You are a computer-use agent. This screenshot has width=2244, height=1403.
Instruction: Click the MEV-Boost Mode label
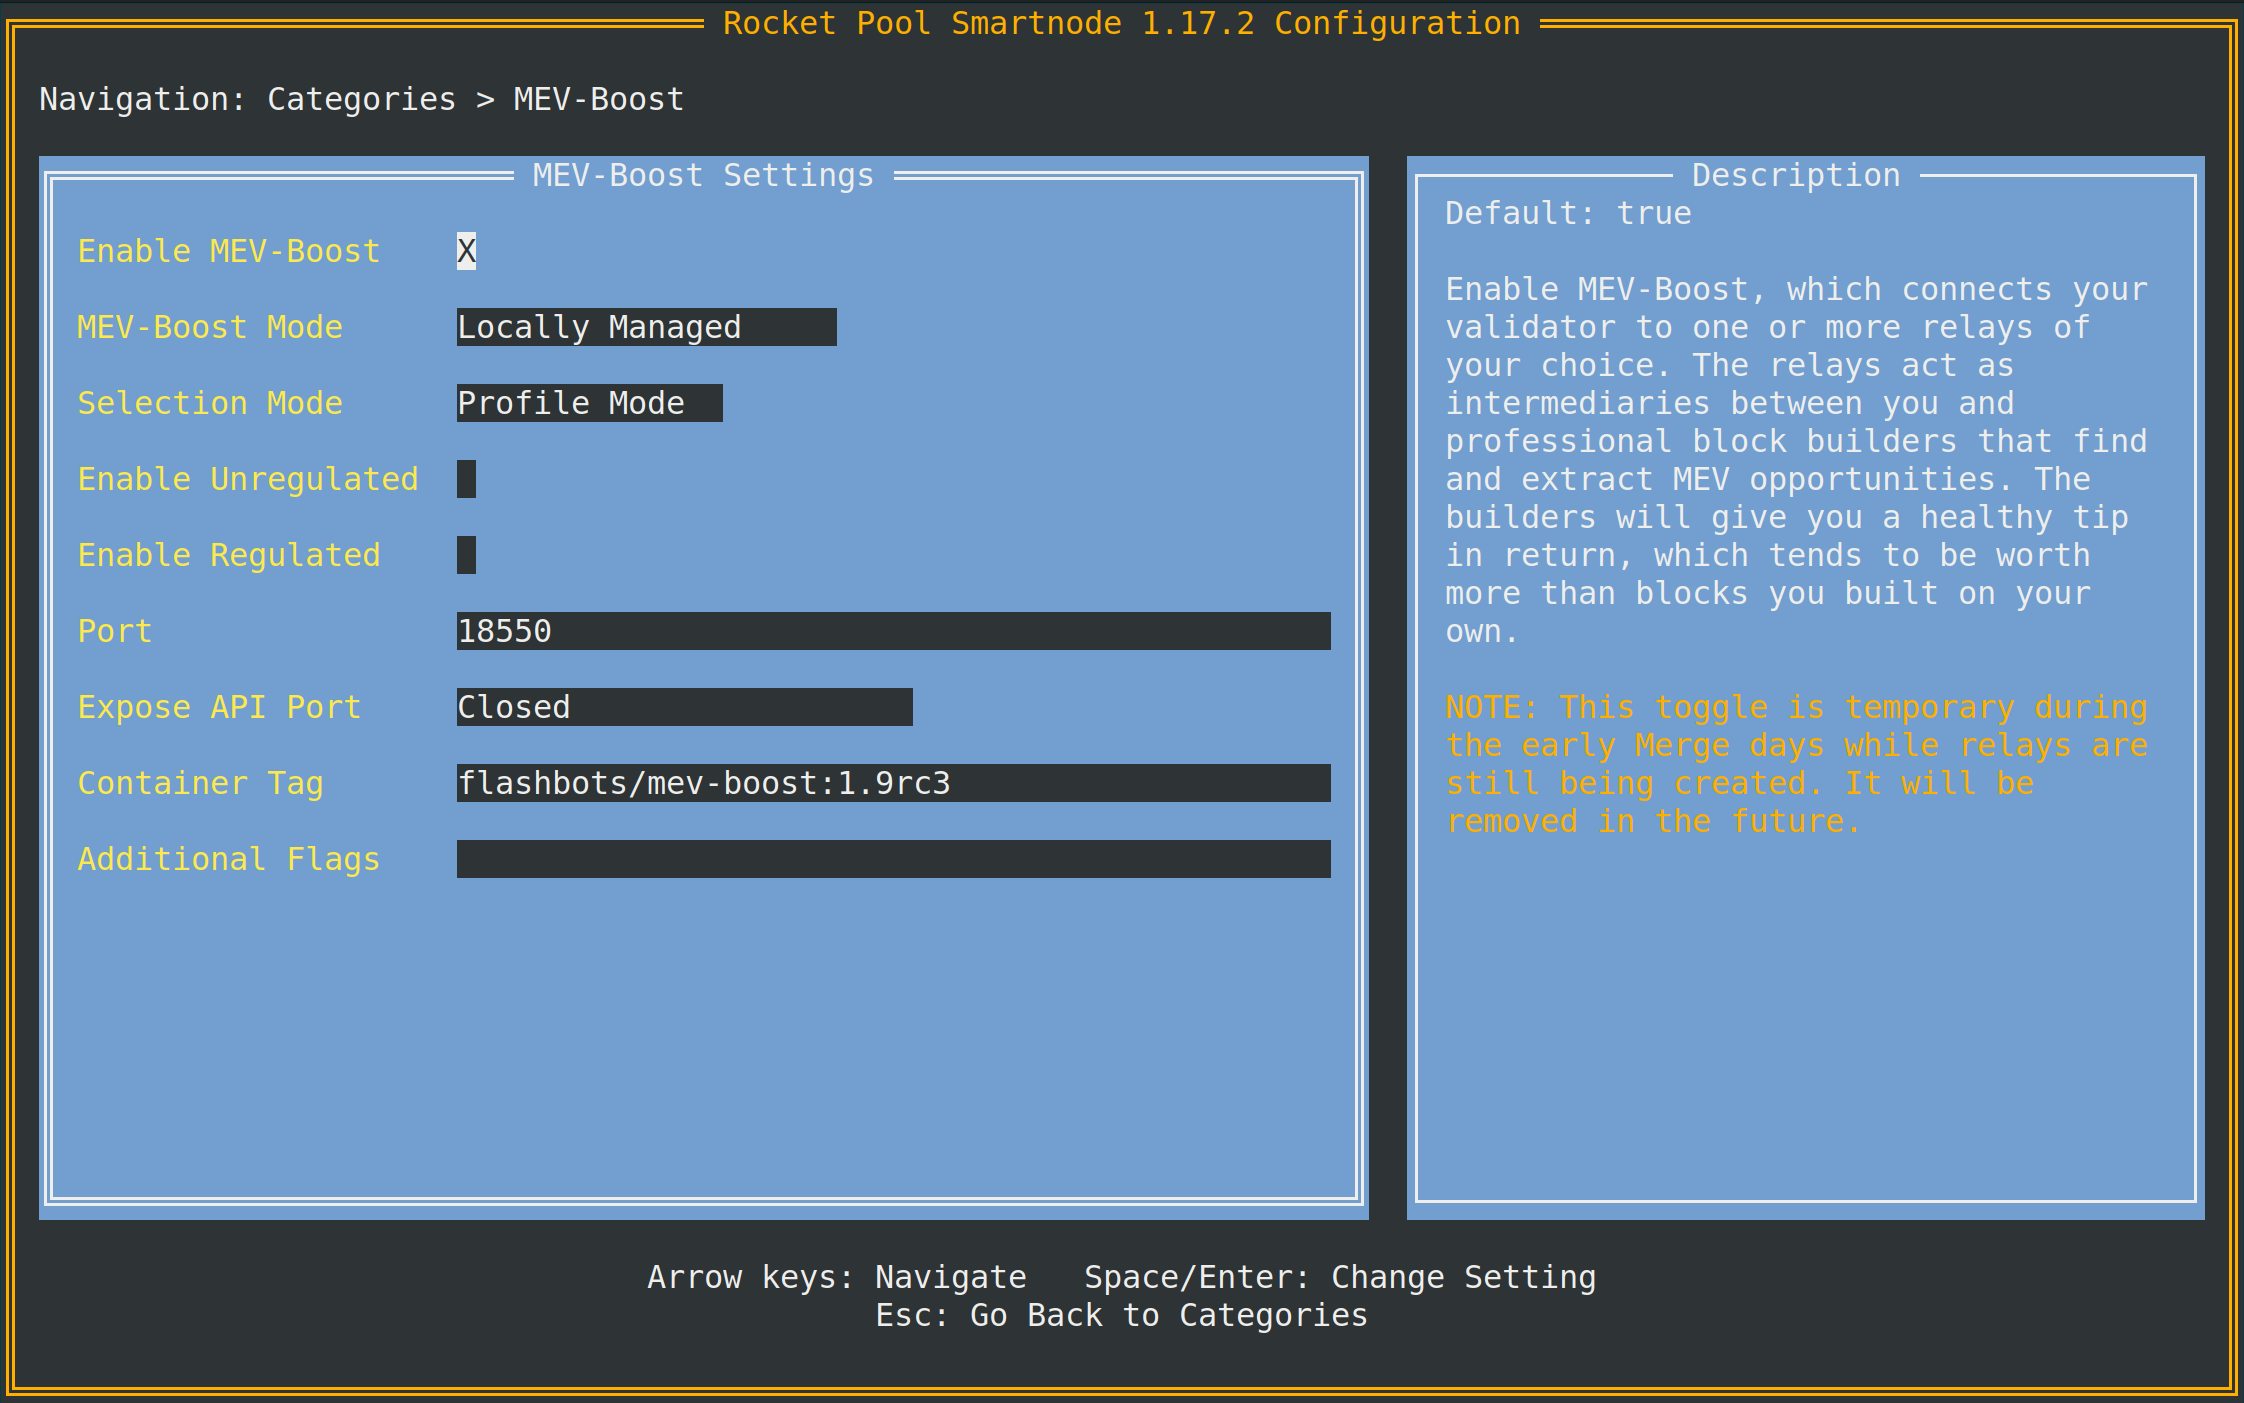pos(210,327)
